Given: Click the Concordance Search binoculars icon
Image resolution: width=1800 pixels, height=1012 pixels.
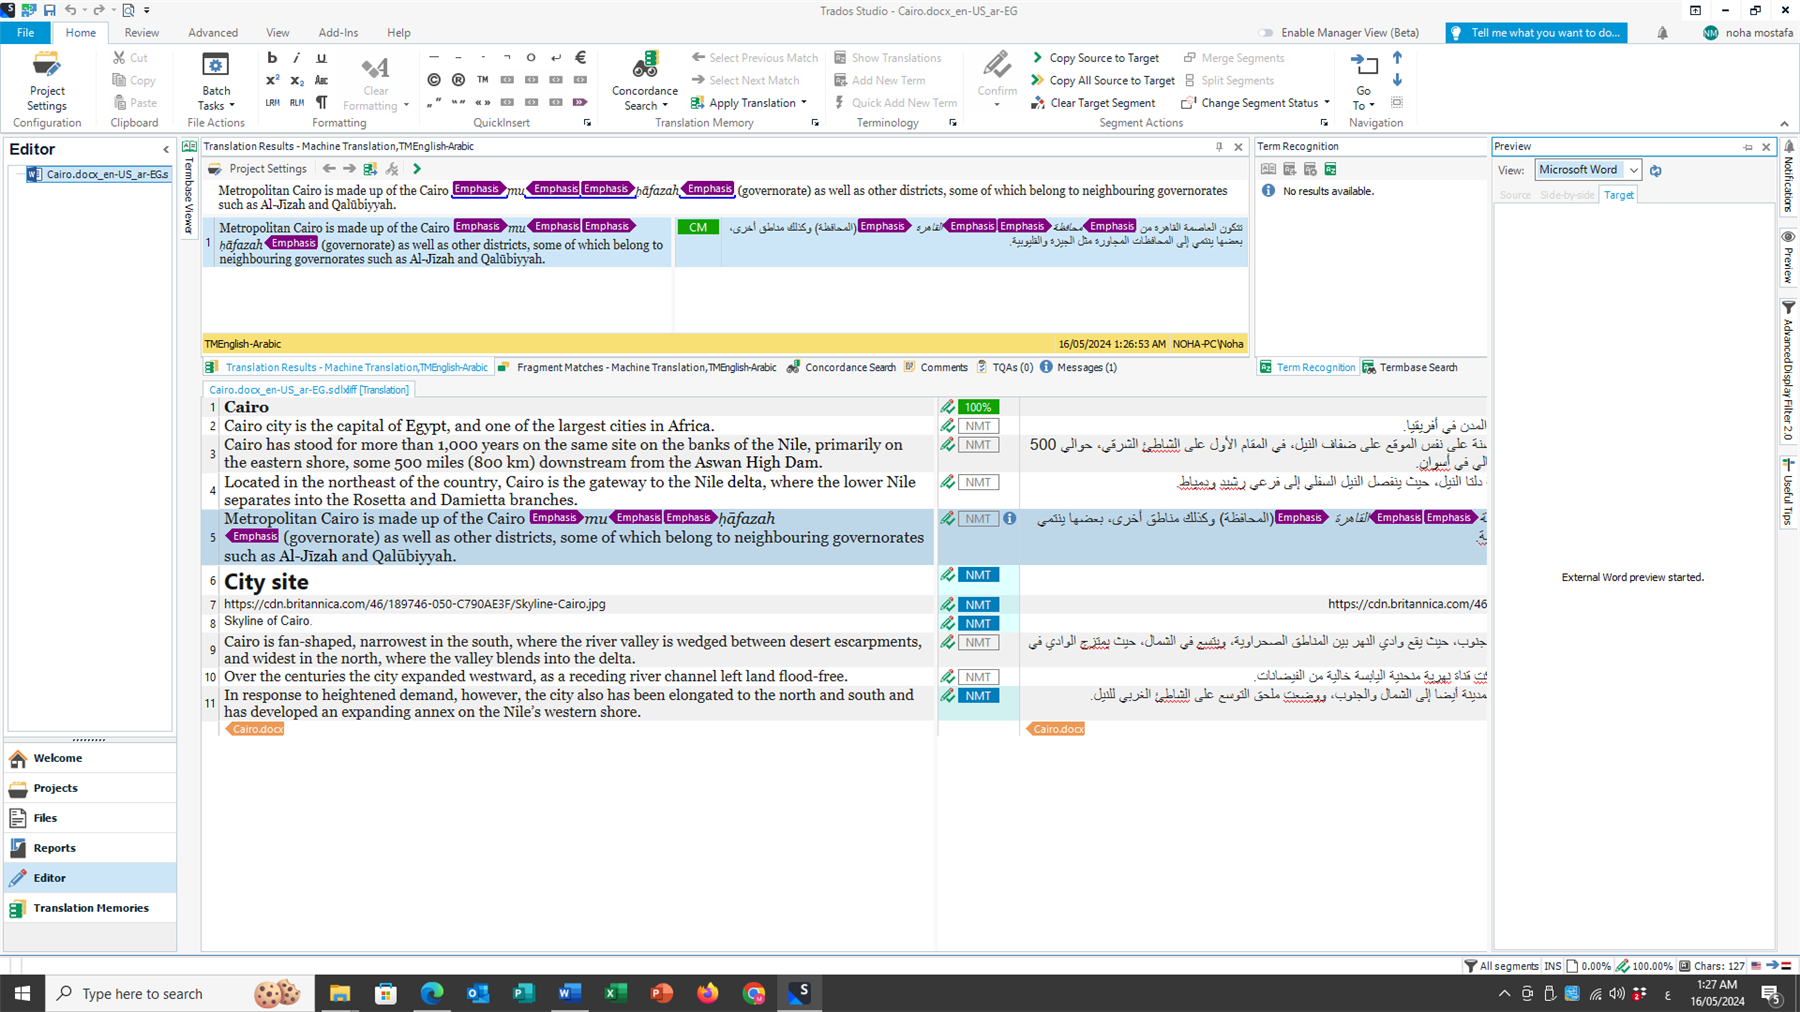Looking at the screenshot, I should coord(645,66).
